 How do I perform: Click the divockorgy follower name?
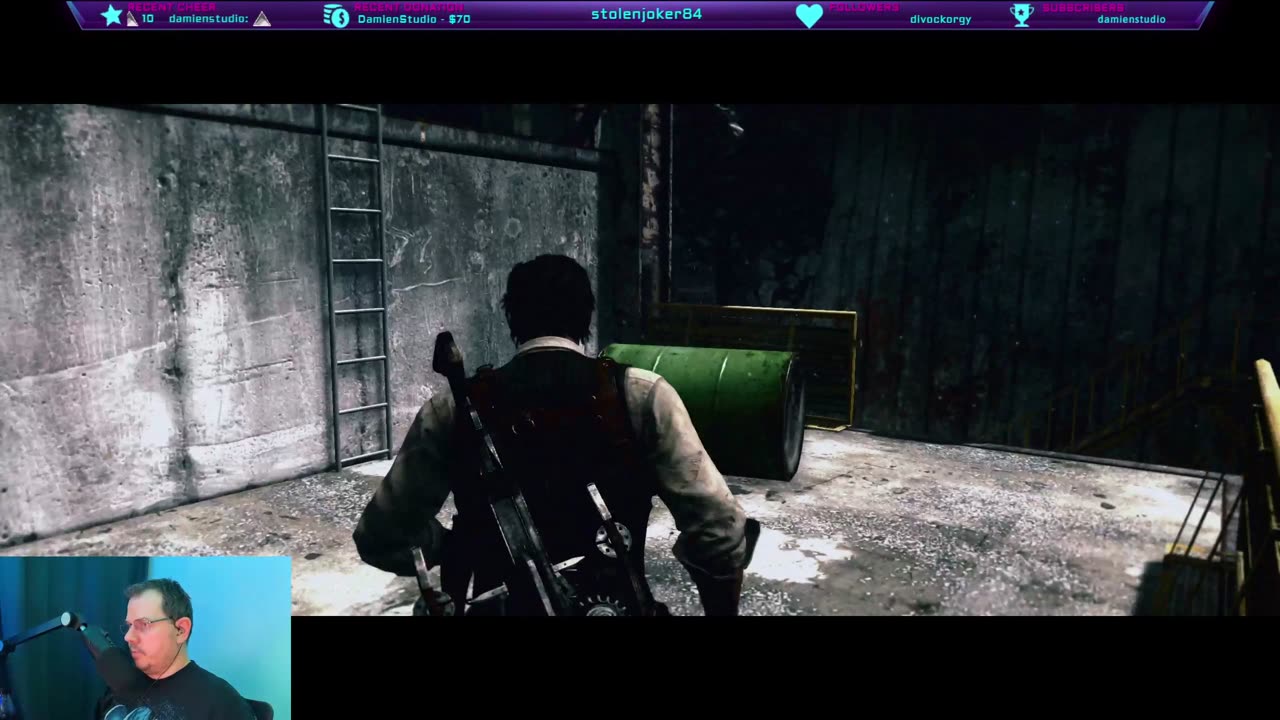[x=940, y=19]
